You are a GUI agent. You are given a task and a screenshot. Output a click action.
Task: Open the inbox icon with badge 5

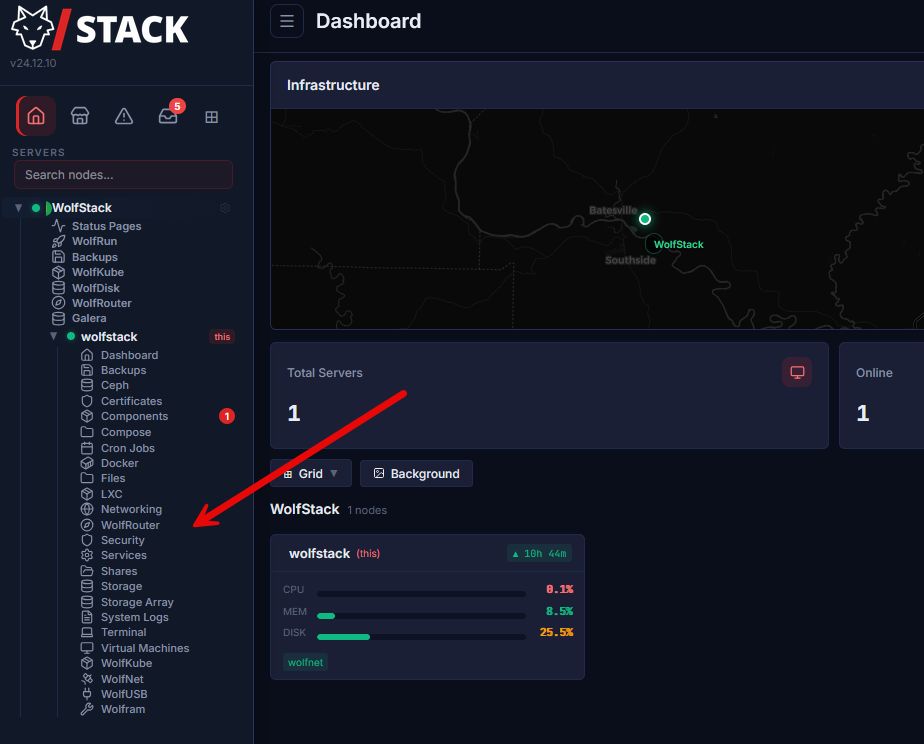coord(169,115)
